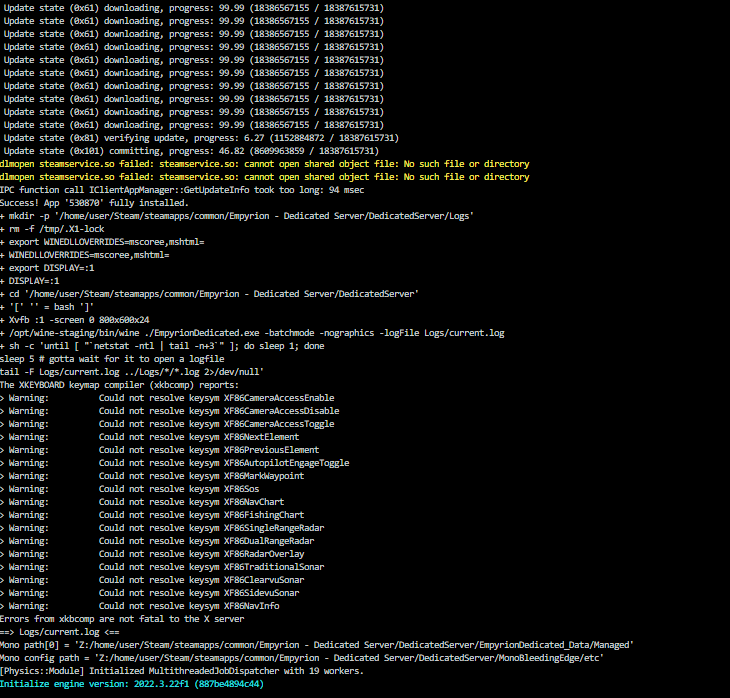Select the '==> Logs/current.log <==' header line
730x698 pixels.
click(x=60, y=633)
